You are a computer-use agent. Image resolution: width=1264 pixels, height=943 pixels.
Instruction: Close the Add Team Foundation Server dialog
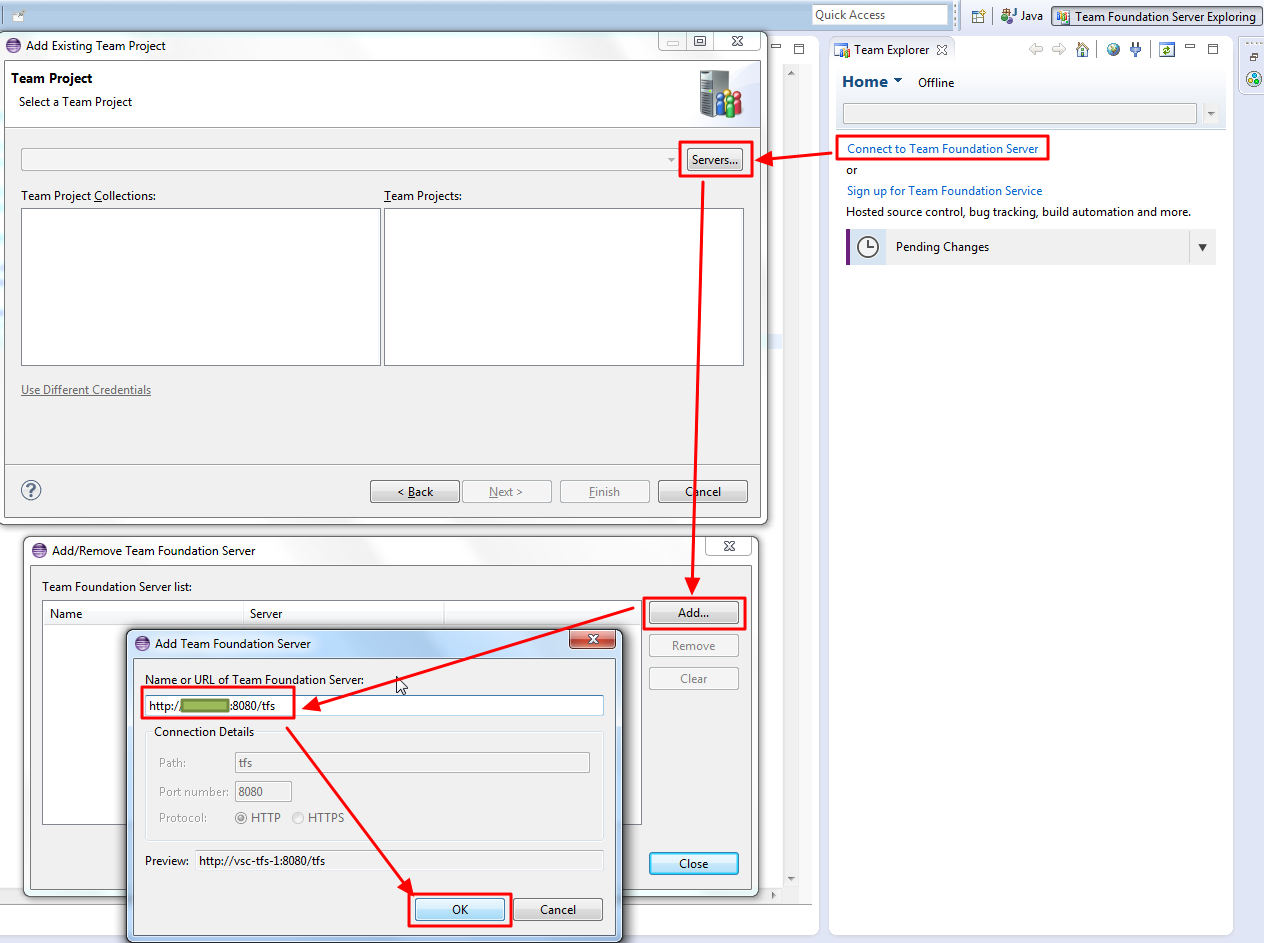pos(592,640)
